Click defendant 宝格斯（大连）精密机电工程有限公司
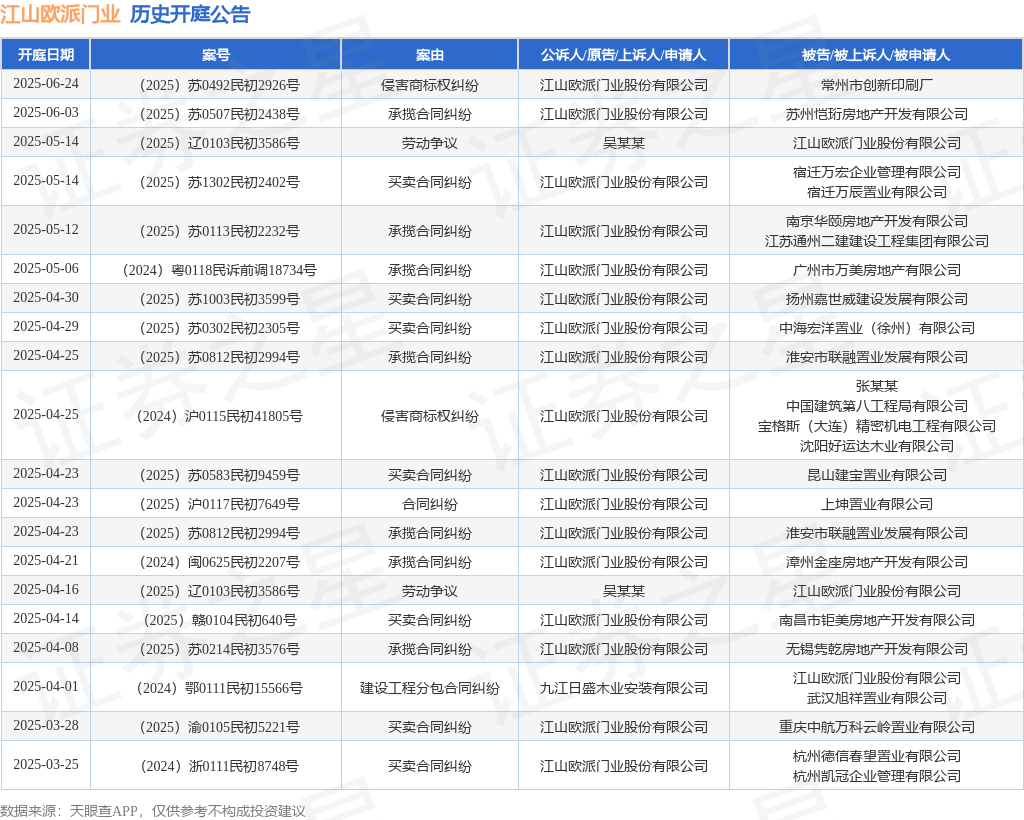Image resolution: width=1024 pixels, height=820 pixels. (x=876, y=426)
